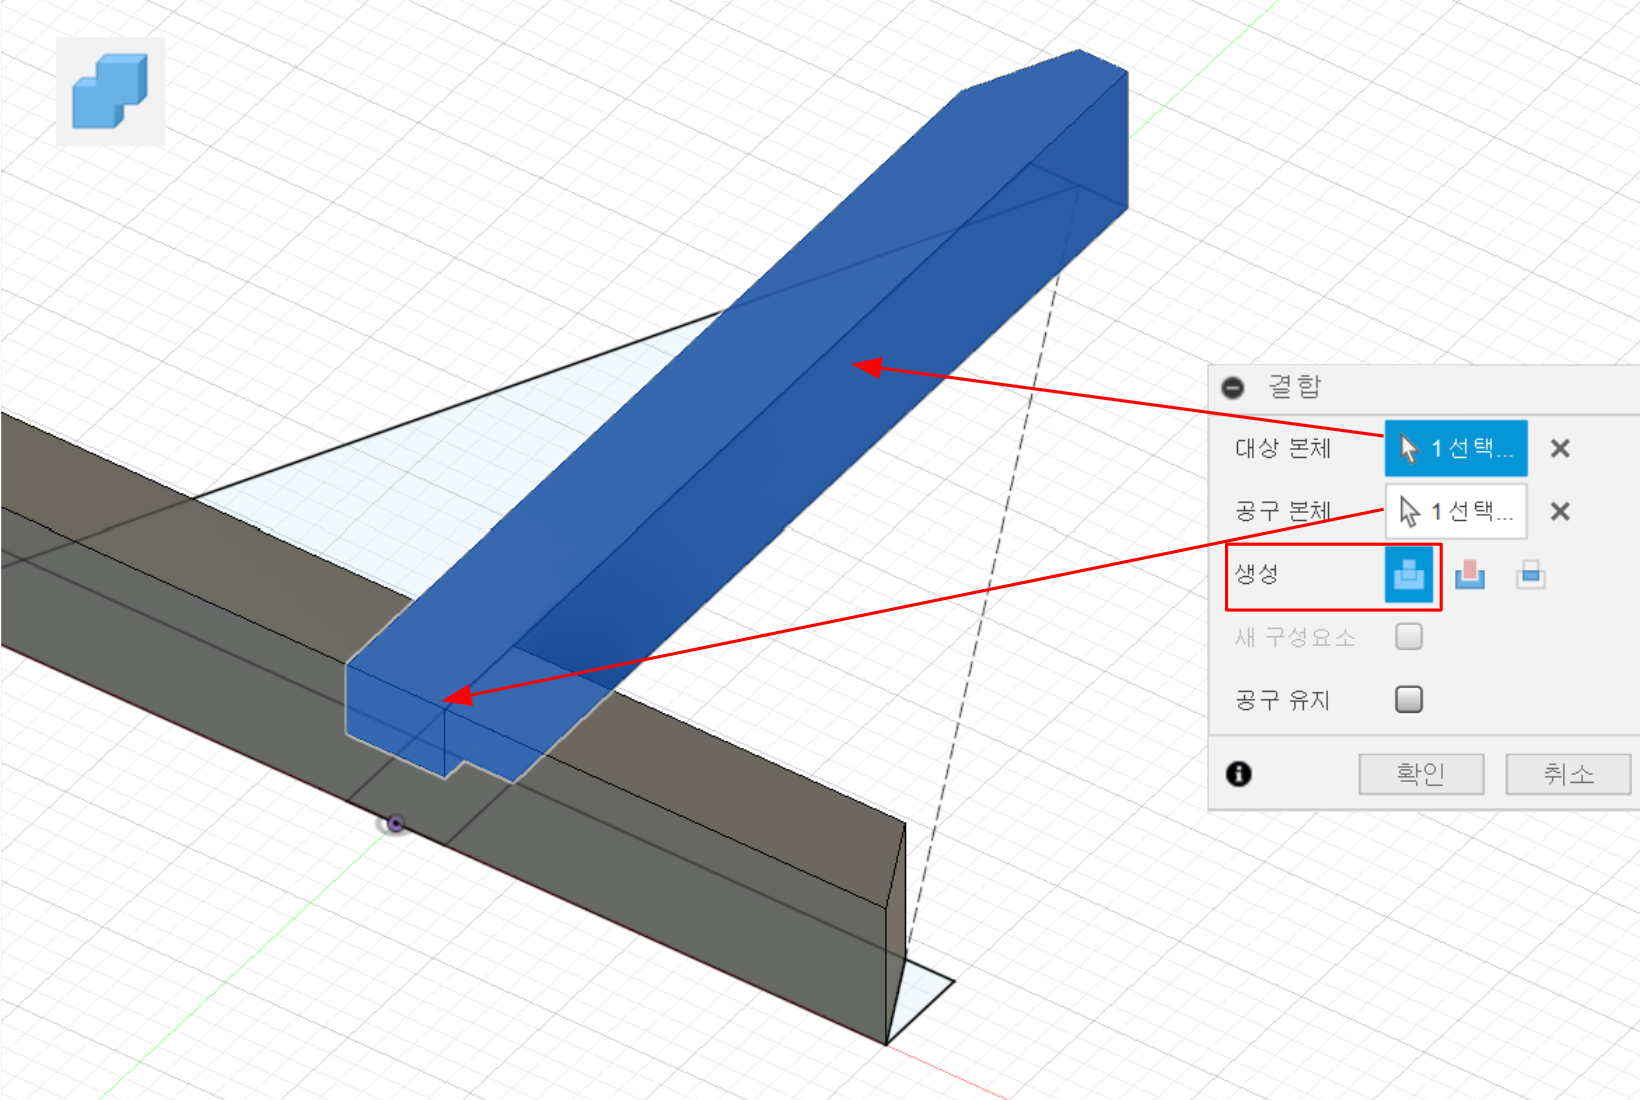Screen dimensions: 1640x1100
Task: Click the Combine tool icon at top-left
Action: click(110, 92)
